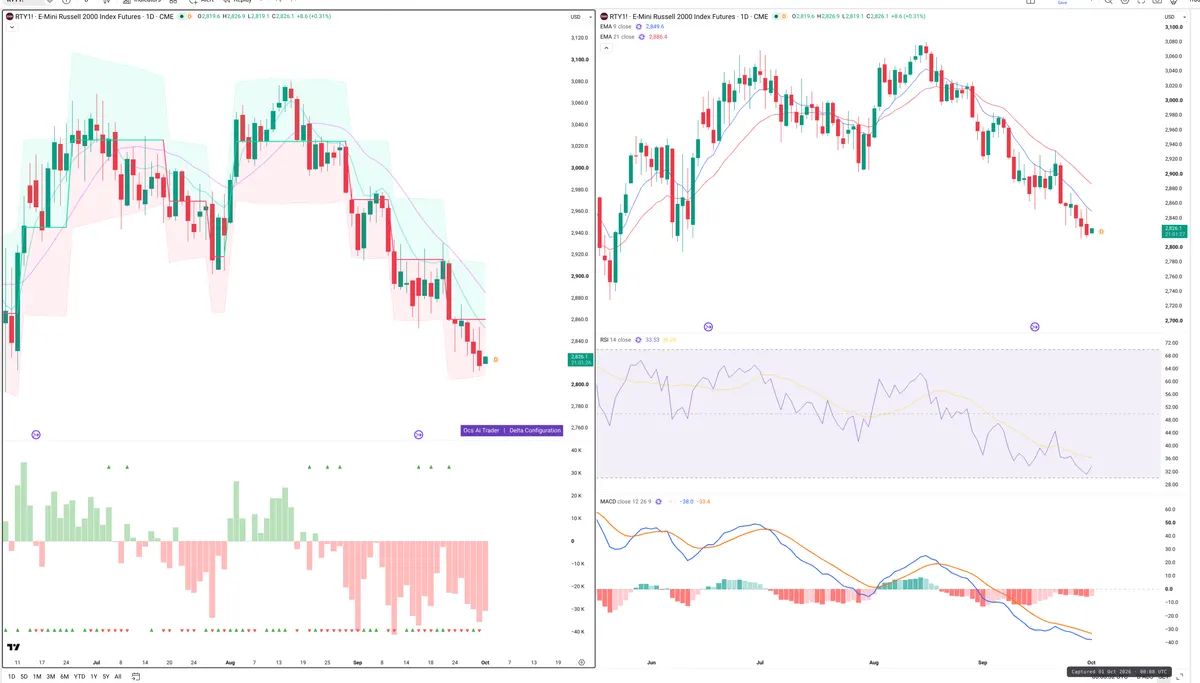Click the RSI value 33.53
The width and height of the screenshot is (1200, 683).
click(652, 340)
